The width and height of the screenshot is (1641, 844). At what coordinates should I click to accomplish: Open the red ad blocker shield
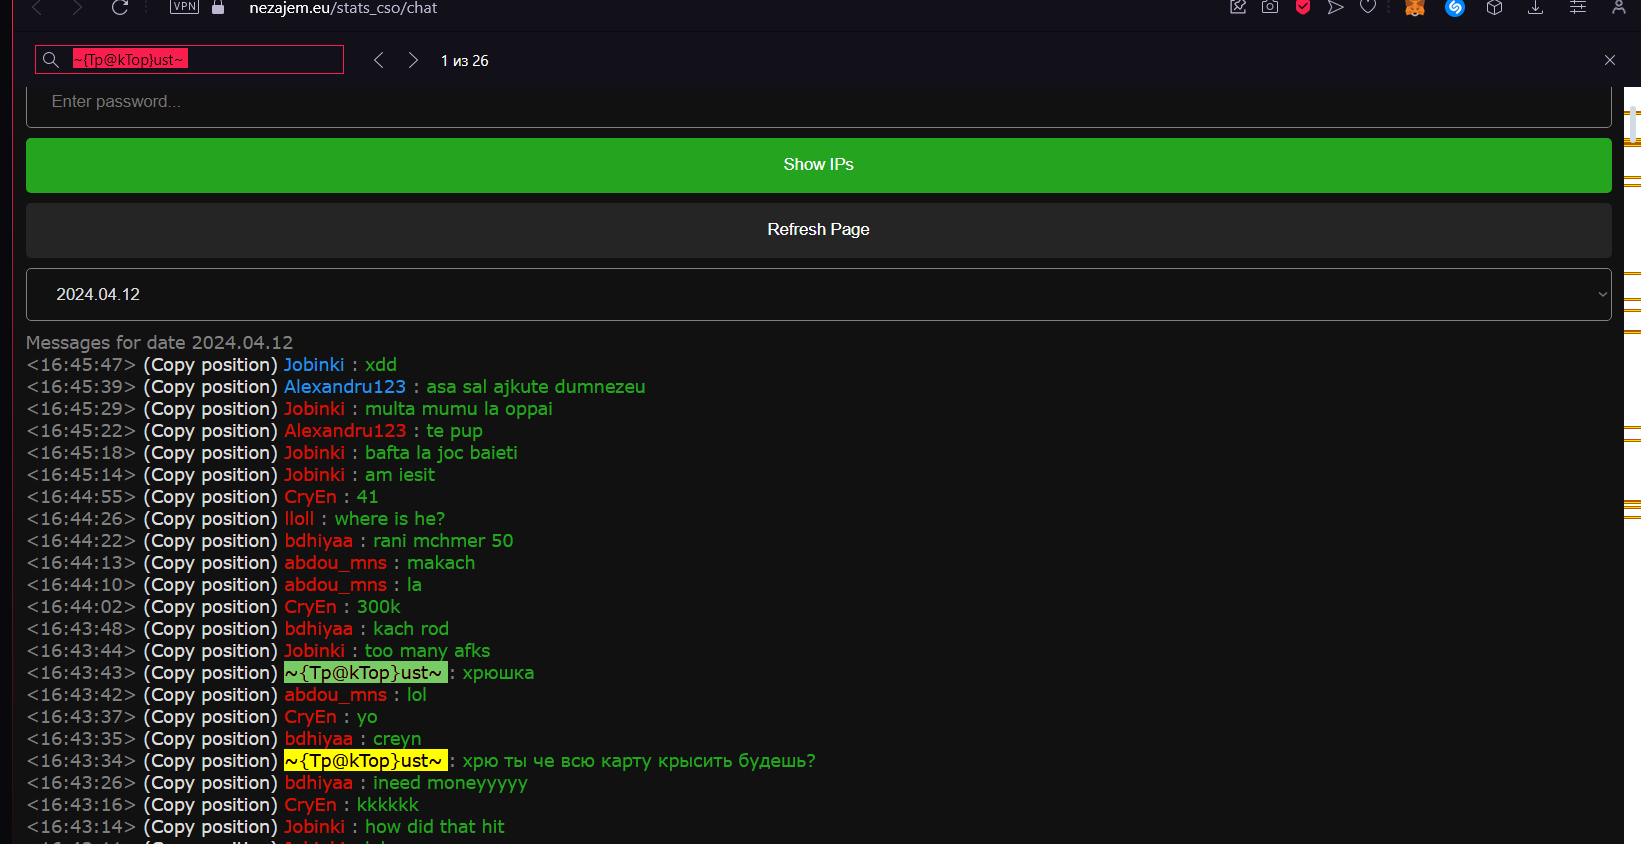1303,8
